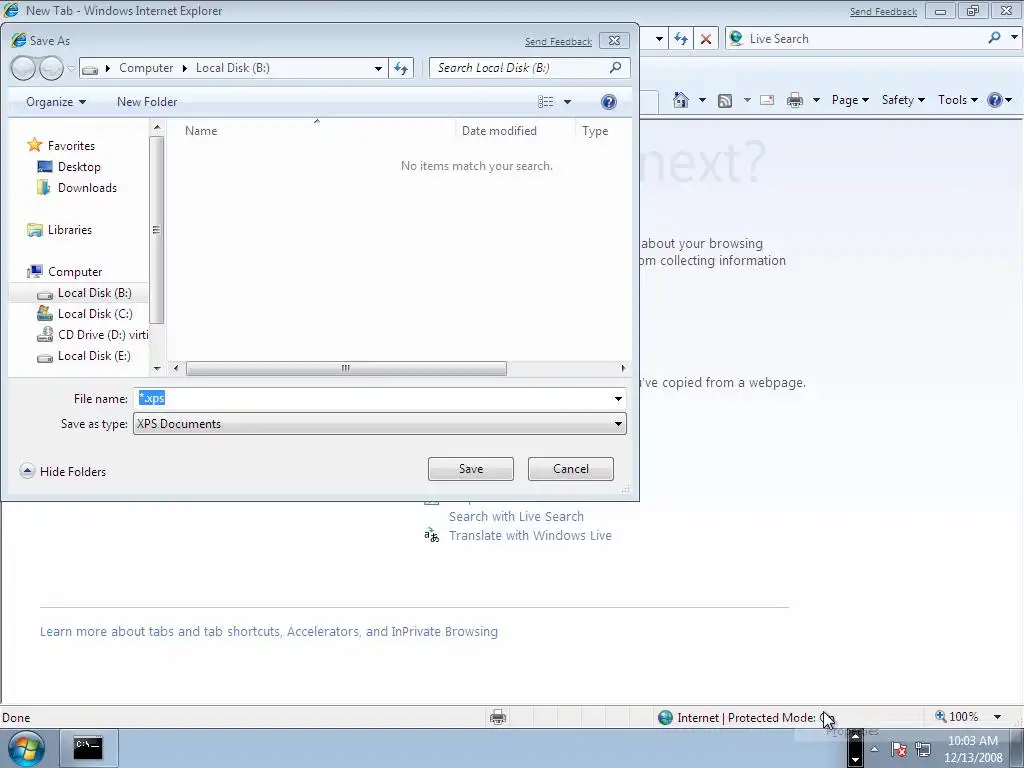
Task: Click Translate with Windows Live link
Action: pos(530,536)
